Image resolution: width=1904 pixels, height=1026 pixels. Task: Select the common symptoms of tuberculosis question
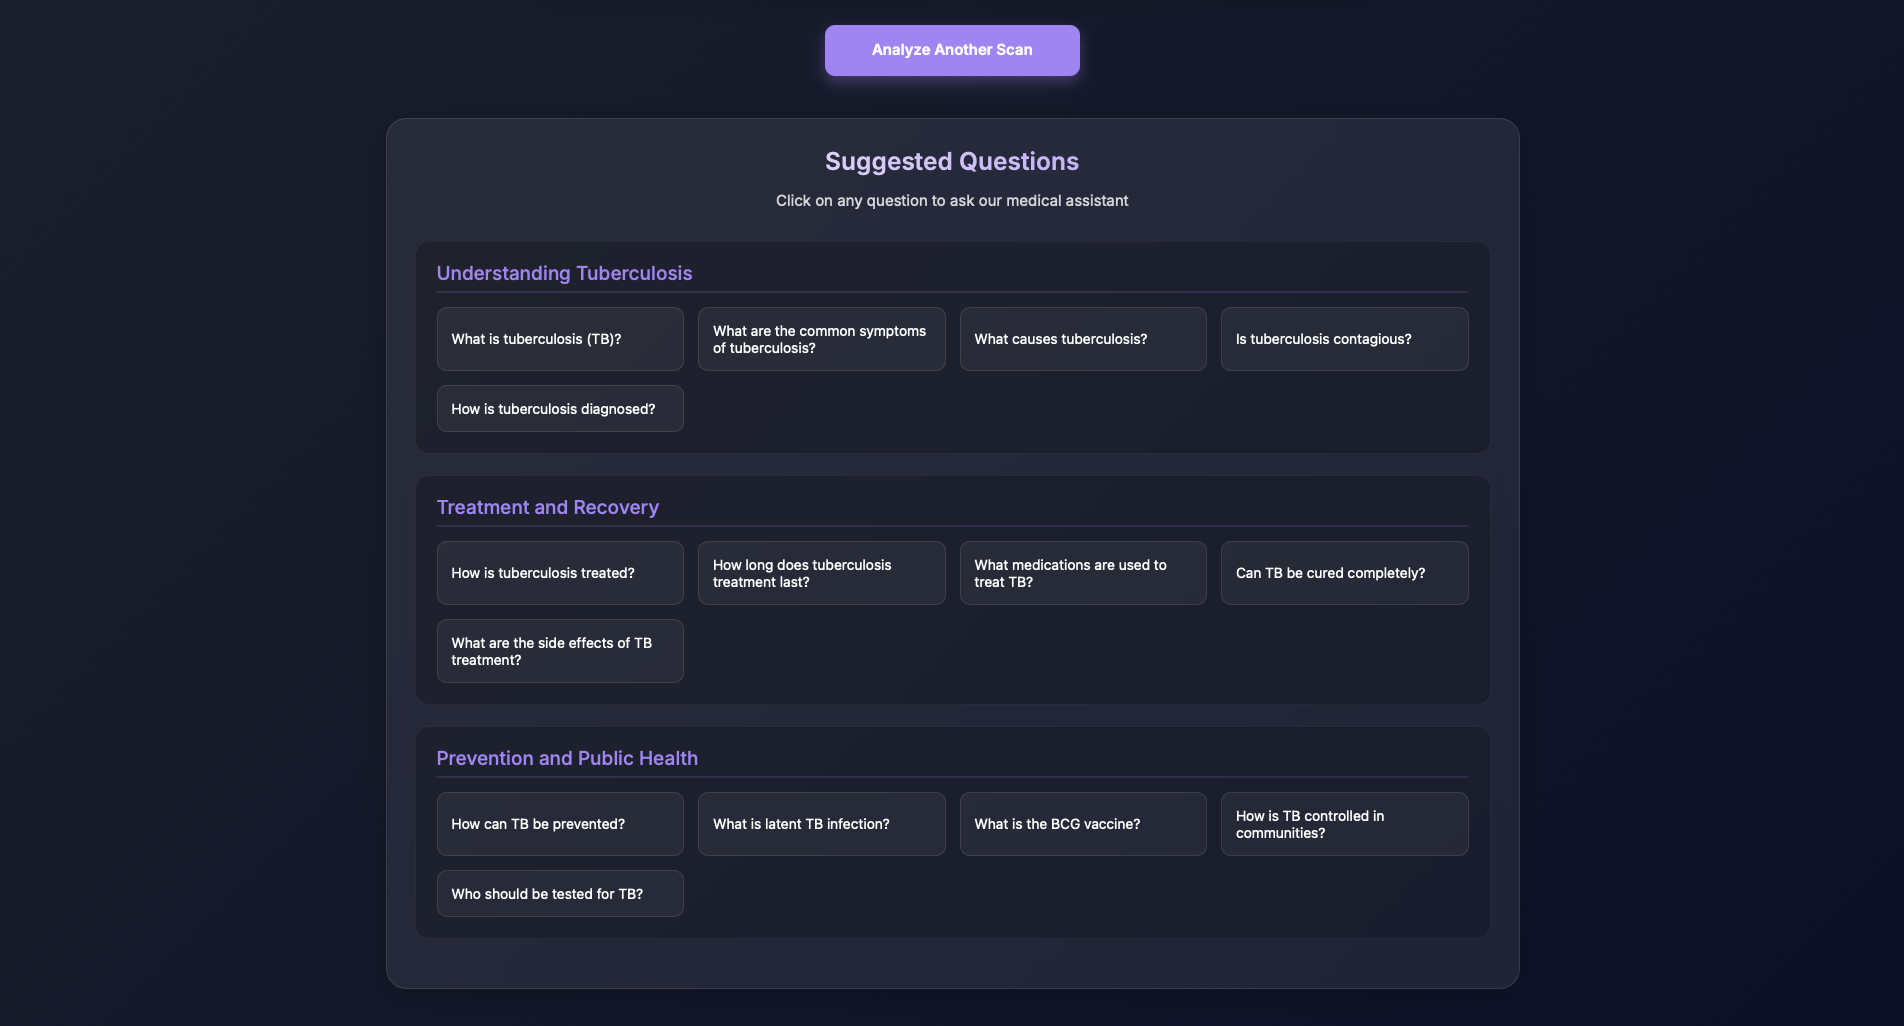point(821,339)
